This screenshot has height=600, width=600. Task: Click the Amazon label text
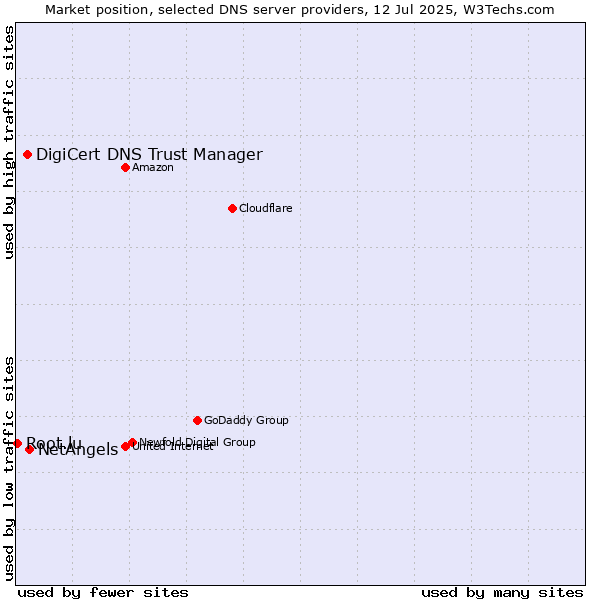pyautogui.click(x=153, y=168)
